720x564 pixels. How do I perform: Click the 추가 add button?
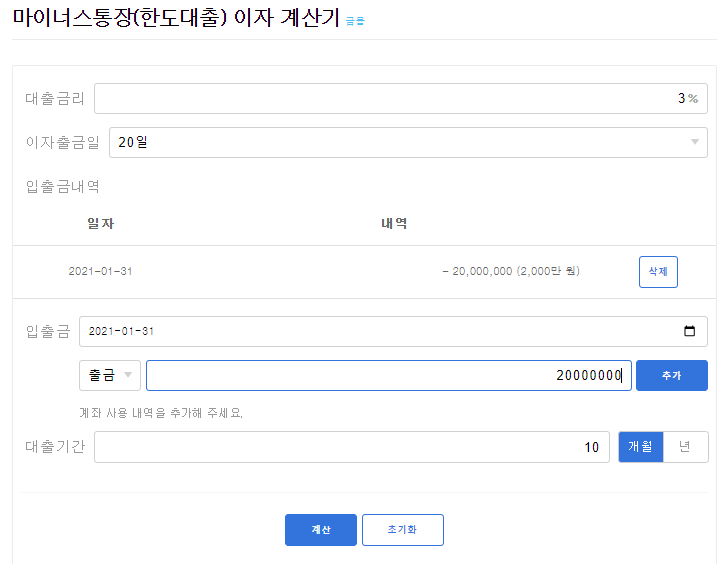[x=671, y=375]
